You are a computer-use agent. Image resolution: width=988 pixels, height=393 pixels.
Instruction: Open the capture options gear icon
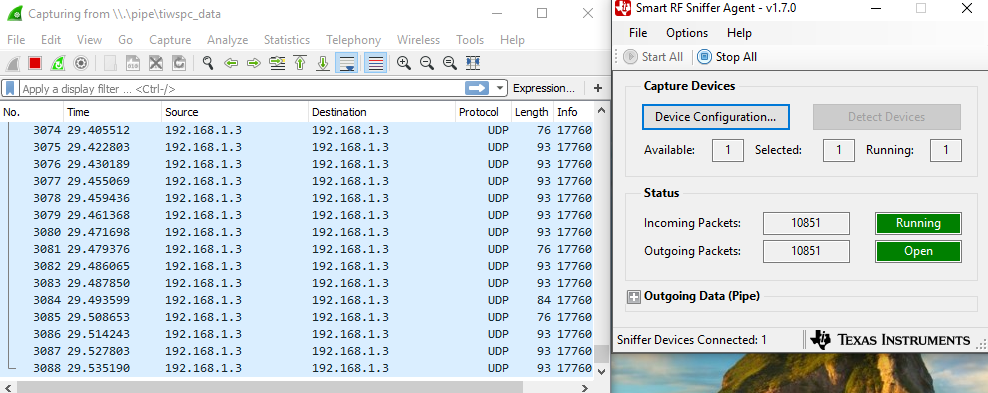click(80, 63)
